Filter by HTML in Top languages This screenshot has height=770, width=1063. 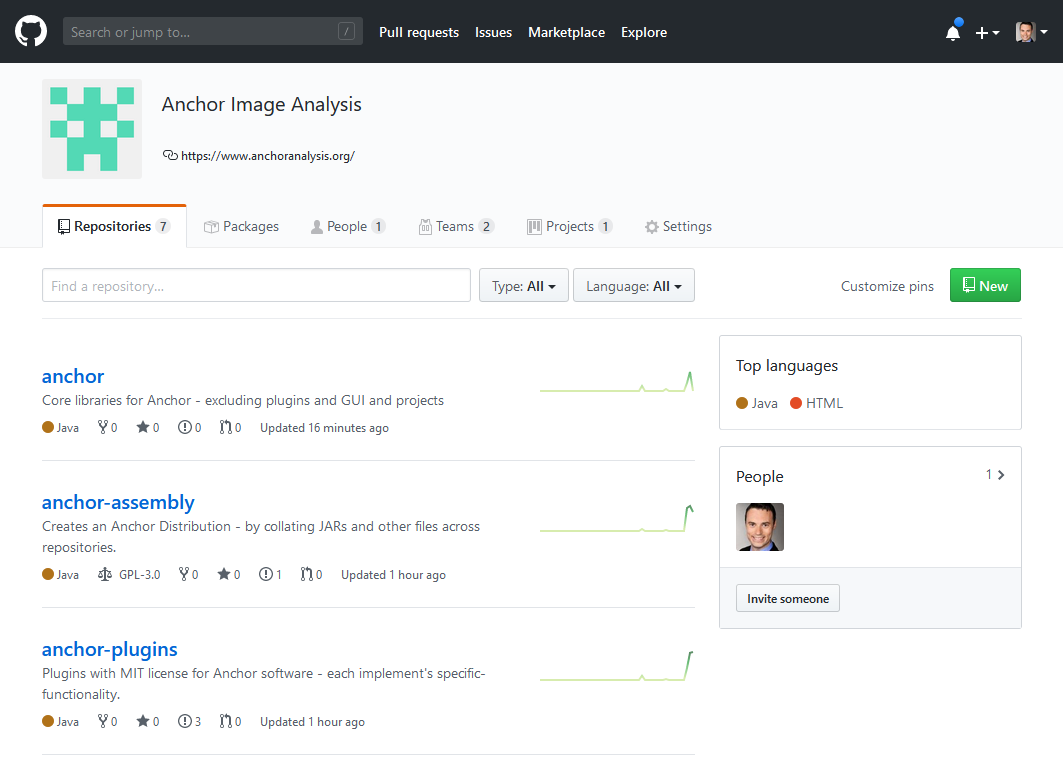coord(816,403)
